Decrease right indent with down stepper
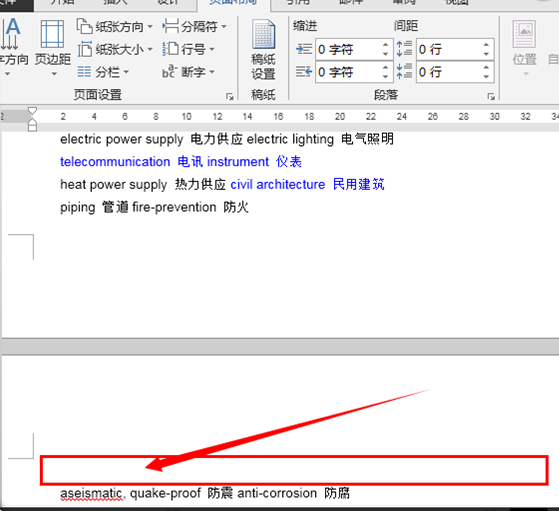The image size is (559, 511). pyautogui.click(x=385, y=76)
